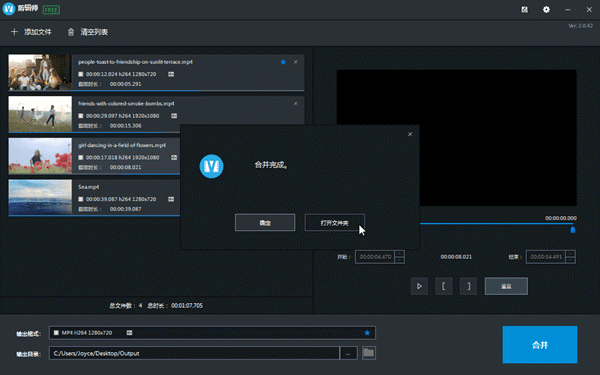The height and width of the screenshot is (375, 600).
Task: Click the blue star in the output format box
Action: 367,333
